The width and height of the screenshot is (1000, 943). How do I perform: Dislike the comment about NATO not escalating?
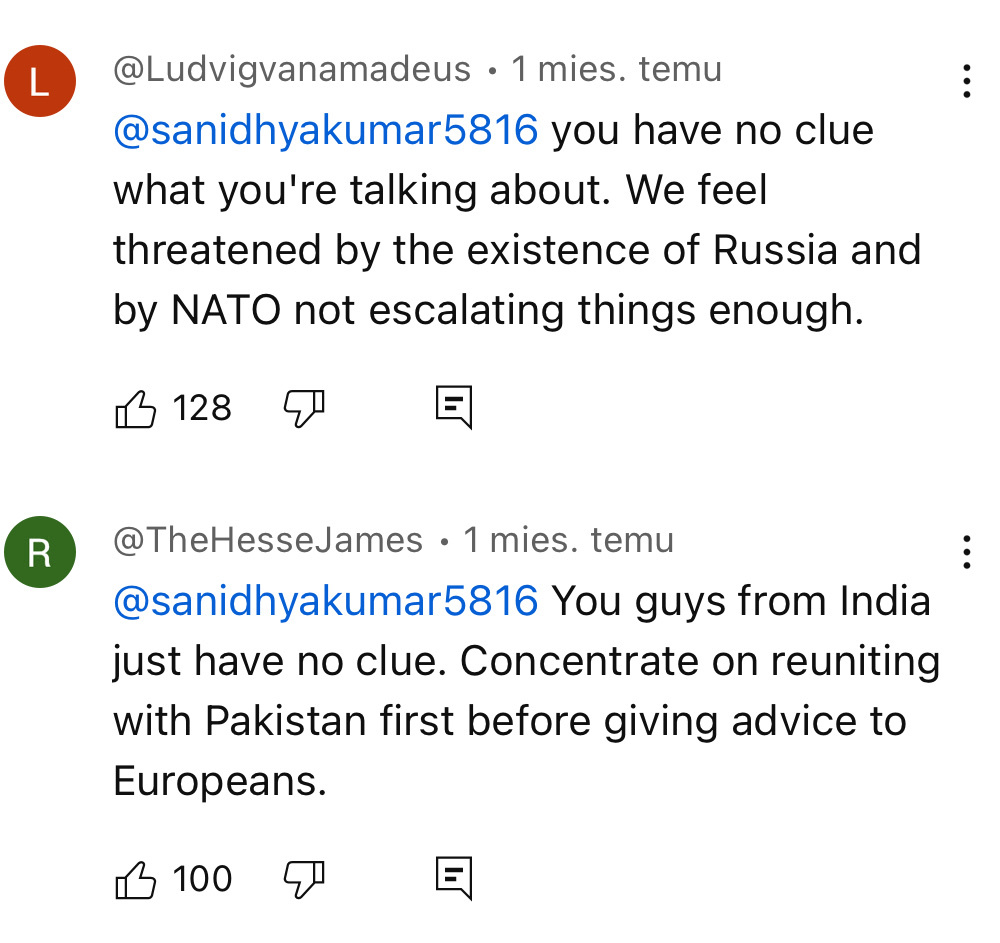304,408
